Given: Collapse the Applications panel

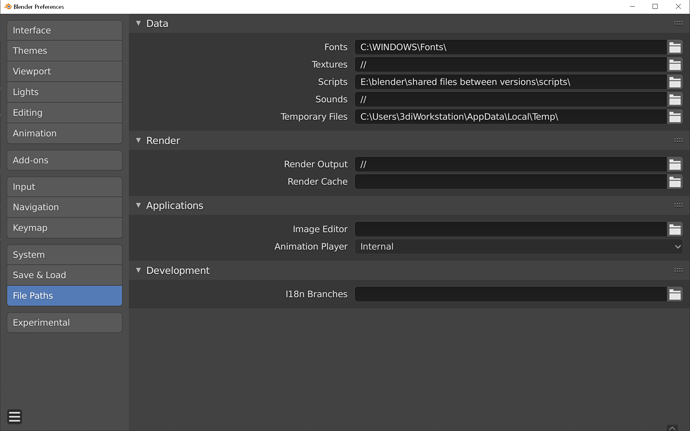Looking at the screenshot, I should pos(138,205).
